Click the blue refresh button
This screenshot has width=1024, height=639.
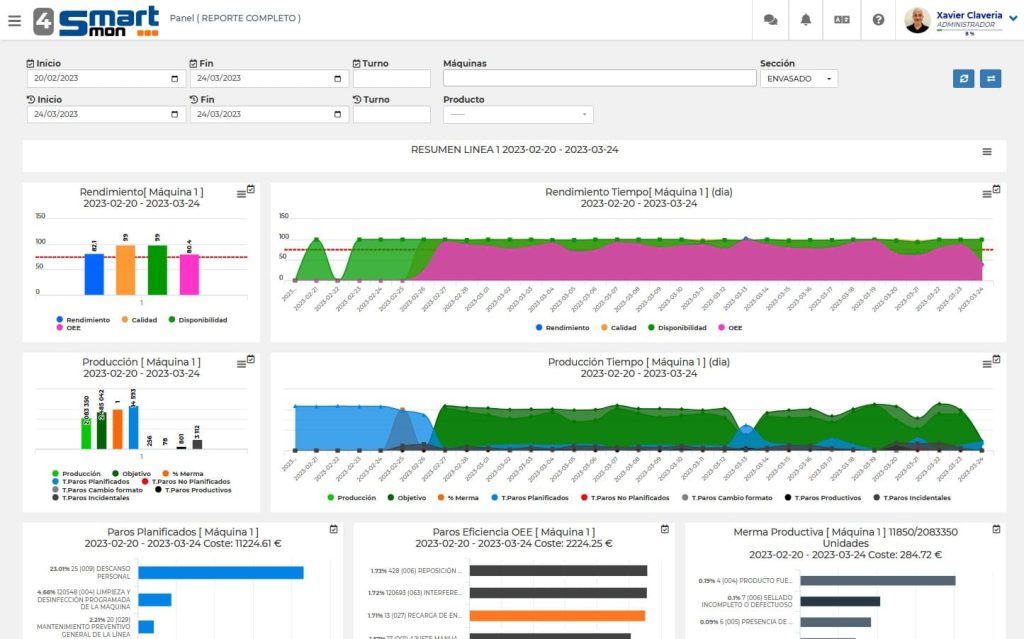pyautogui.click(x=963, y=78)
